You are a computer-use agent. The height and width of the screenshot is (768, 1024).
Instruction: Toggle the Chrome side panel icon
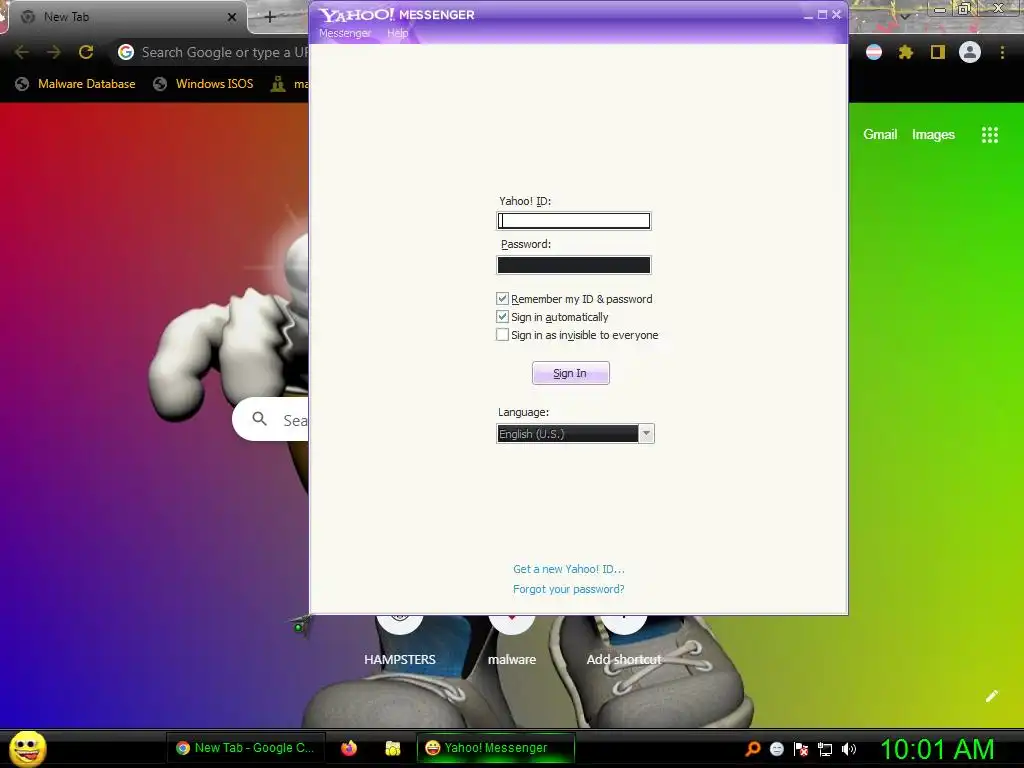938,52
